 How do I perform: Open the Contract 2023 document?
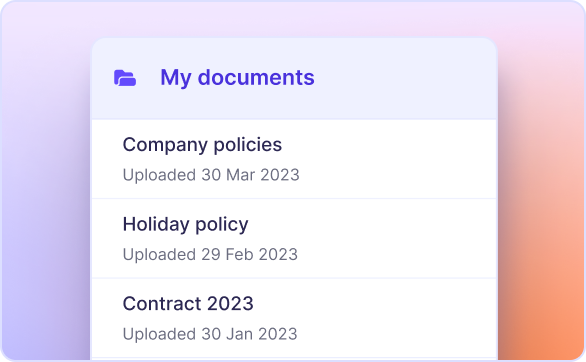188,303
